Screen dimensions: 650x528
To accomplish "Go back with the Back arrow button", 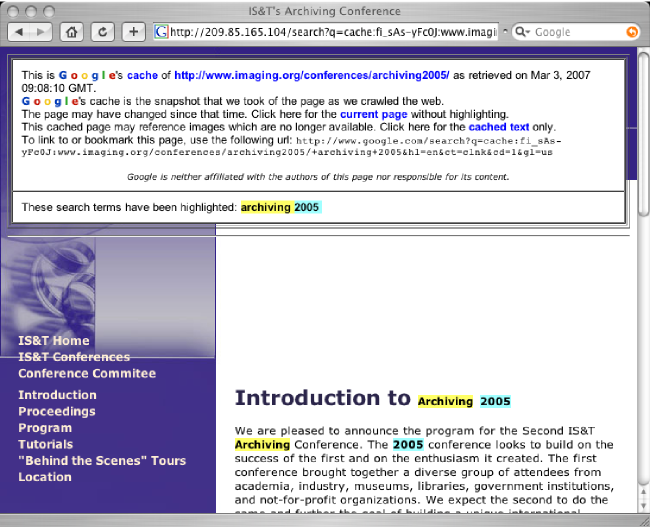I will click(19, 32).
